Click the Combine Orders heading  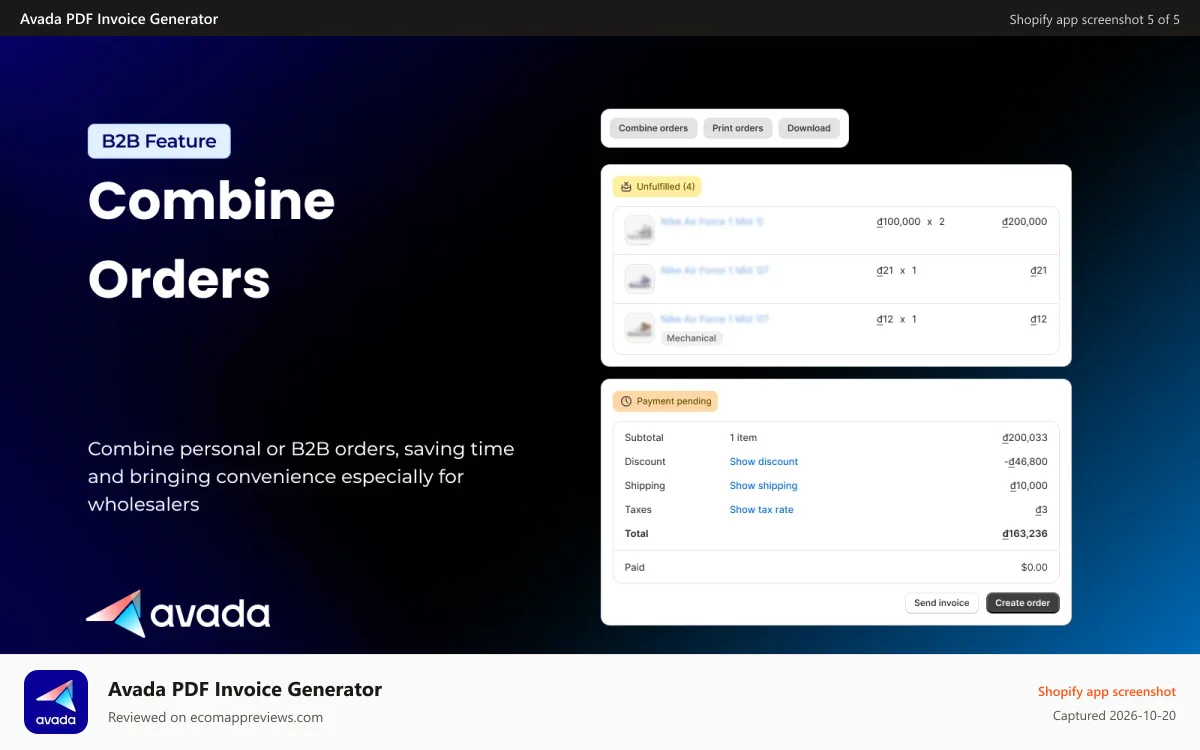(x=211, y=240)
